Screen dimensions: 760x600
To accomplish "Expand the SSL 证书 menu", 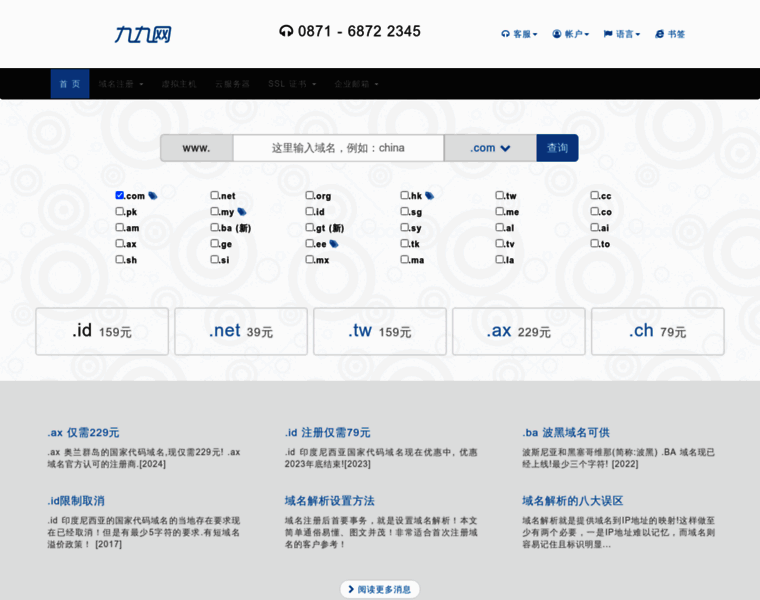I will (x=292, y=84).
